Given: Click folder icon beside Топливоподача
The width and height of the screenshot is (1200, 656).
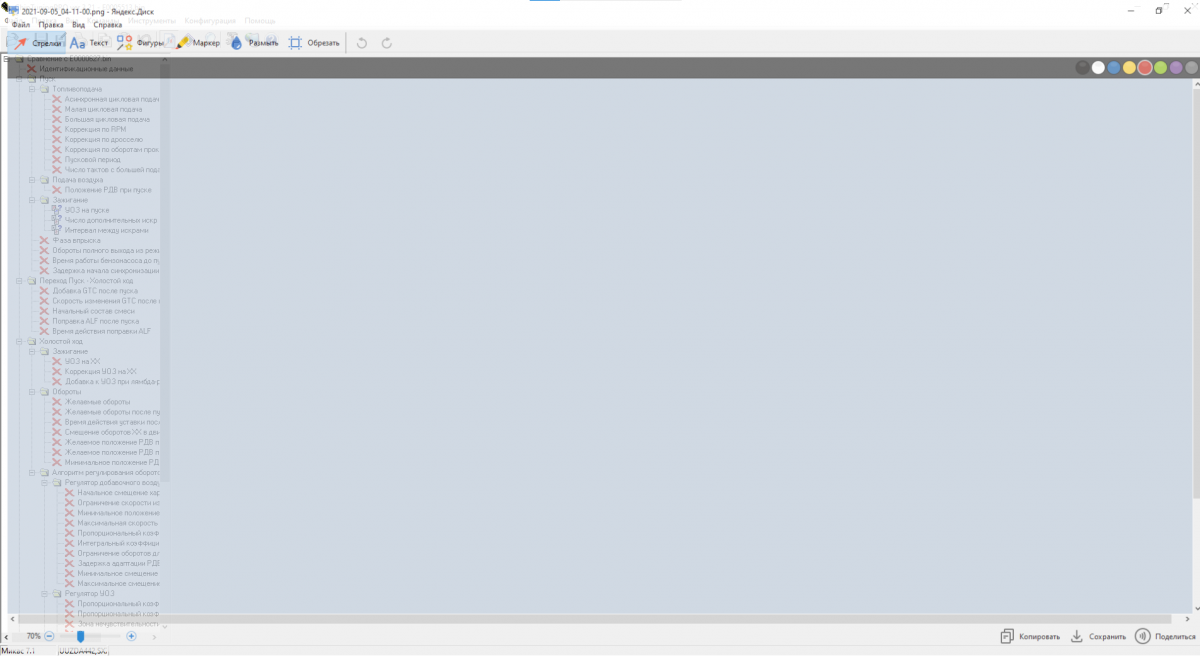Looking at the screenshot, I should coord(44,89).
